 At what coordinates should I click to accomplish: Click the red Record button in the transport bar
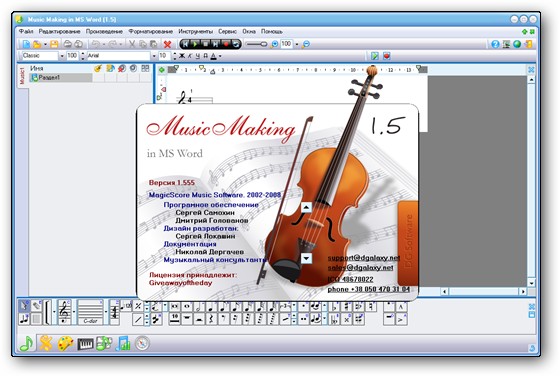pos(226,44)
